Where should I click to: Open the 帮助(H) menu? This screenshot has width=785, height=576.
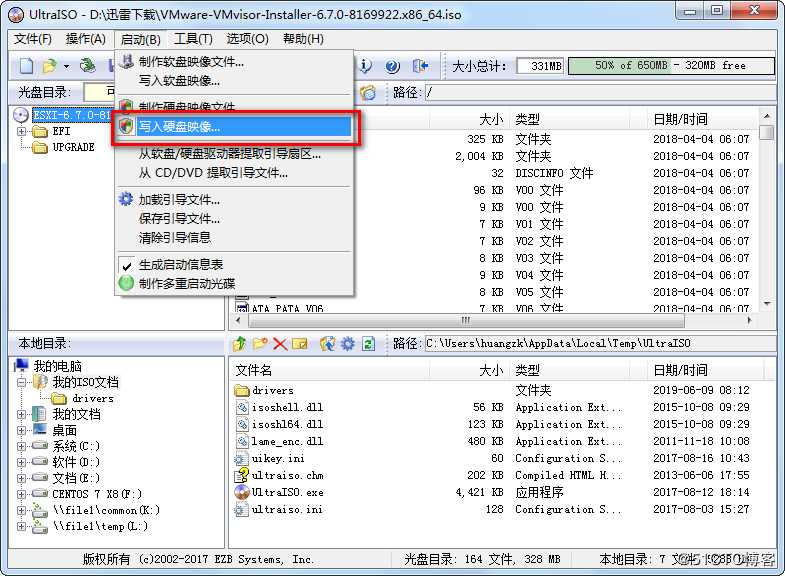coord(303,39)
